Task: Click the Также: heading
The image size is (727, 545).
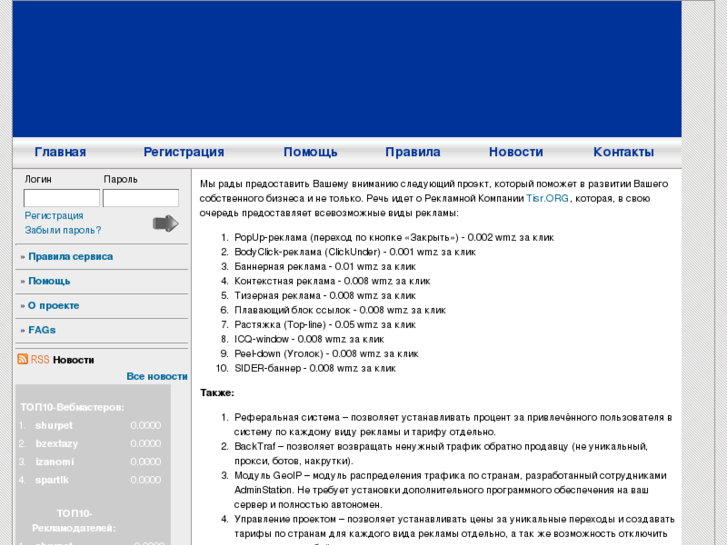Action: pyautogui.click(x=217, y=393)
